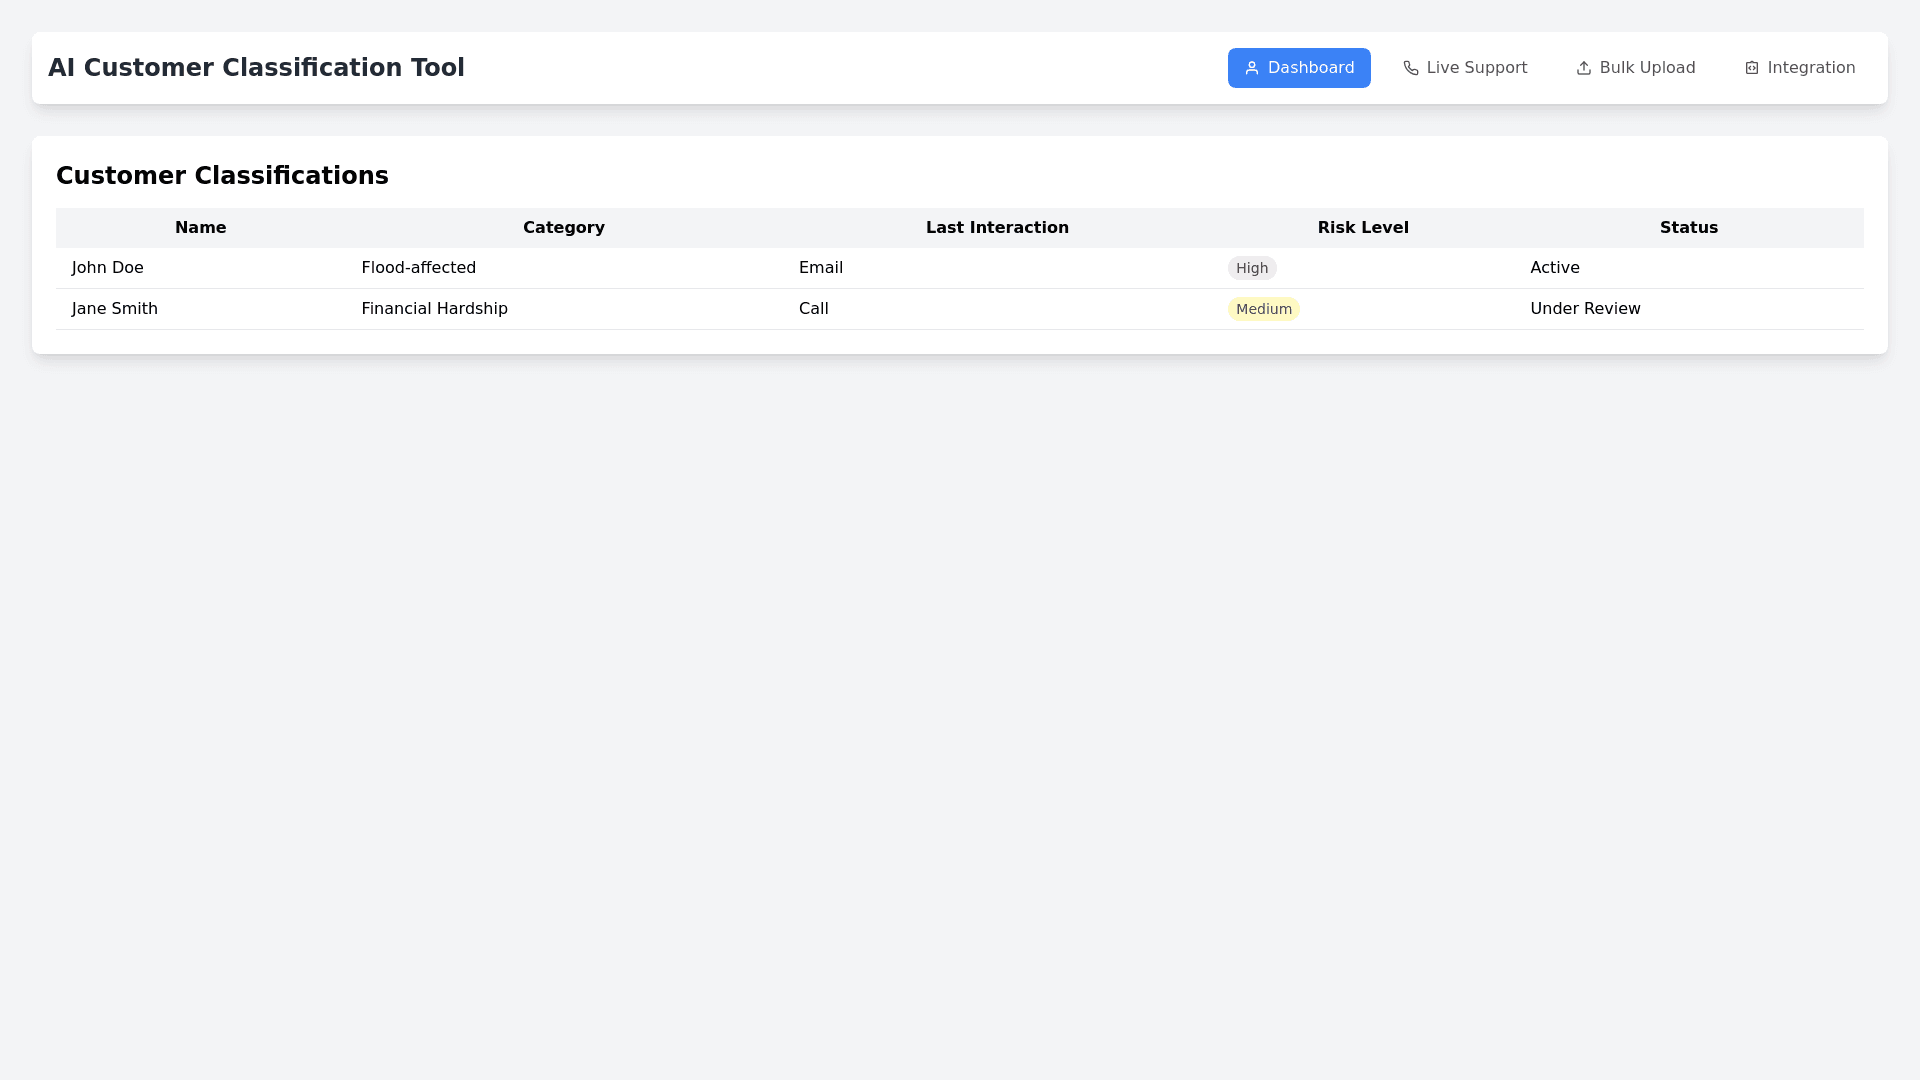Click the Live Support phone icon
Image resolution: width=1920 pixels, height=1080 pixels.
(1410, 68)
